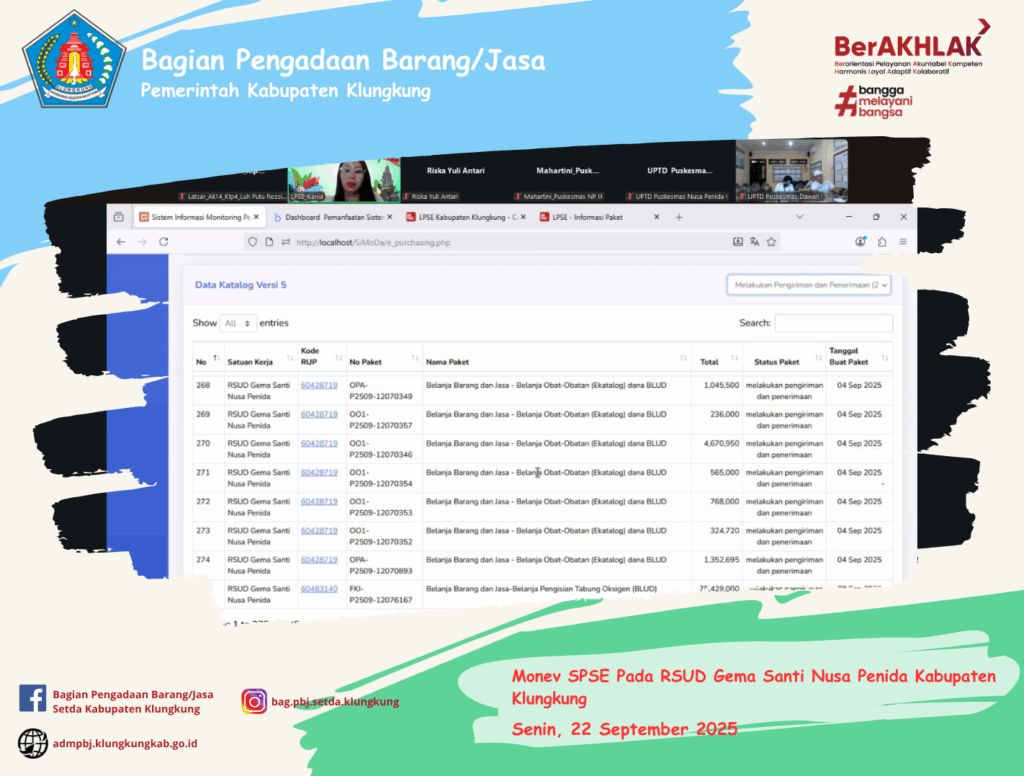The image size is (1024, 776).
Task: Open the Show entries dropdown
Action: pyautogui.click(x=238, y=323)
